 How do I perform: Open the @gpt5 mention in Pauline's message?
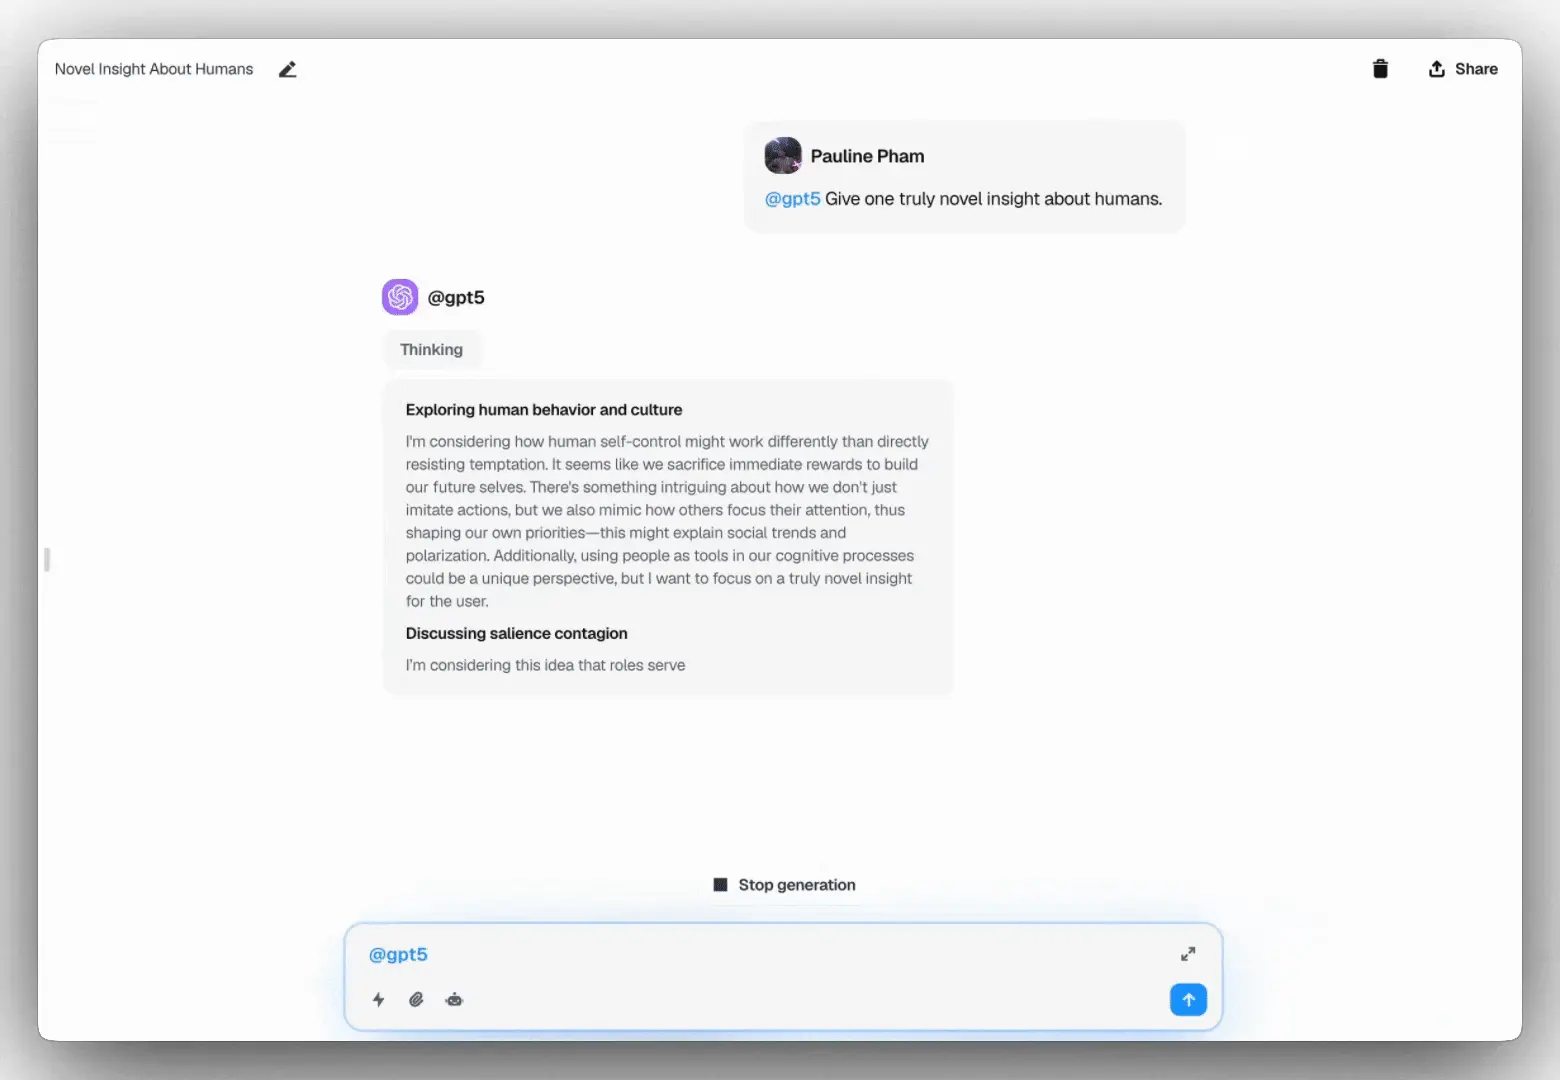pos(792,198)
